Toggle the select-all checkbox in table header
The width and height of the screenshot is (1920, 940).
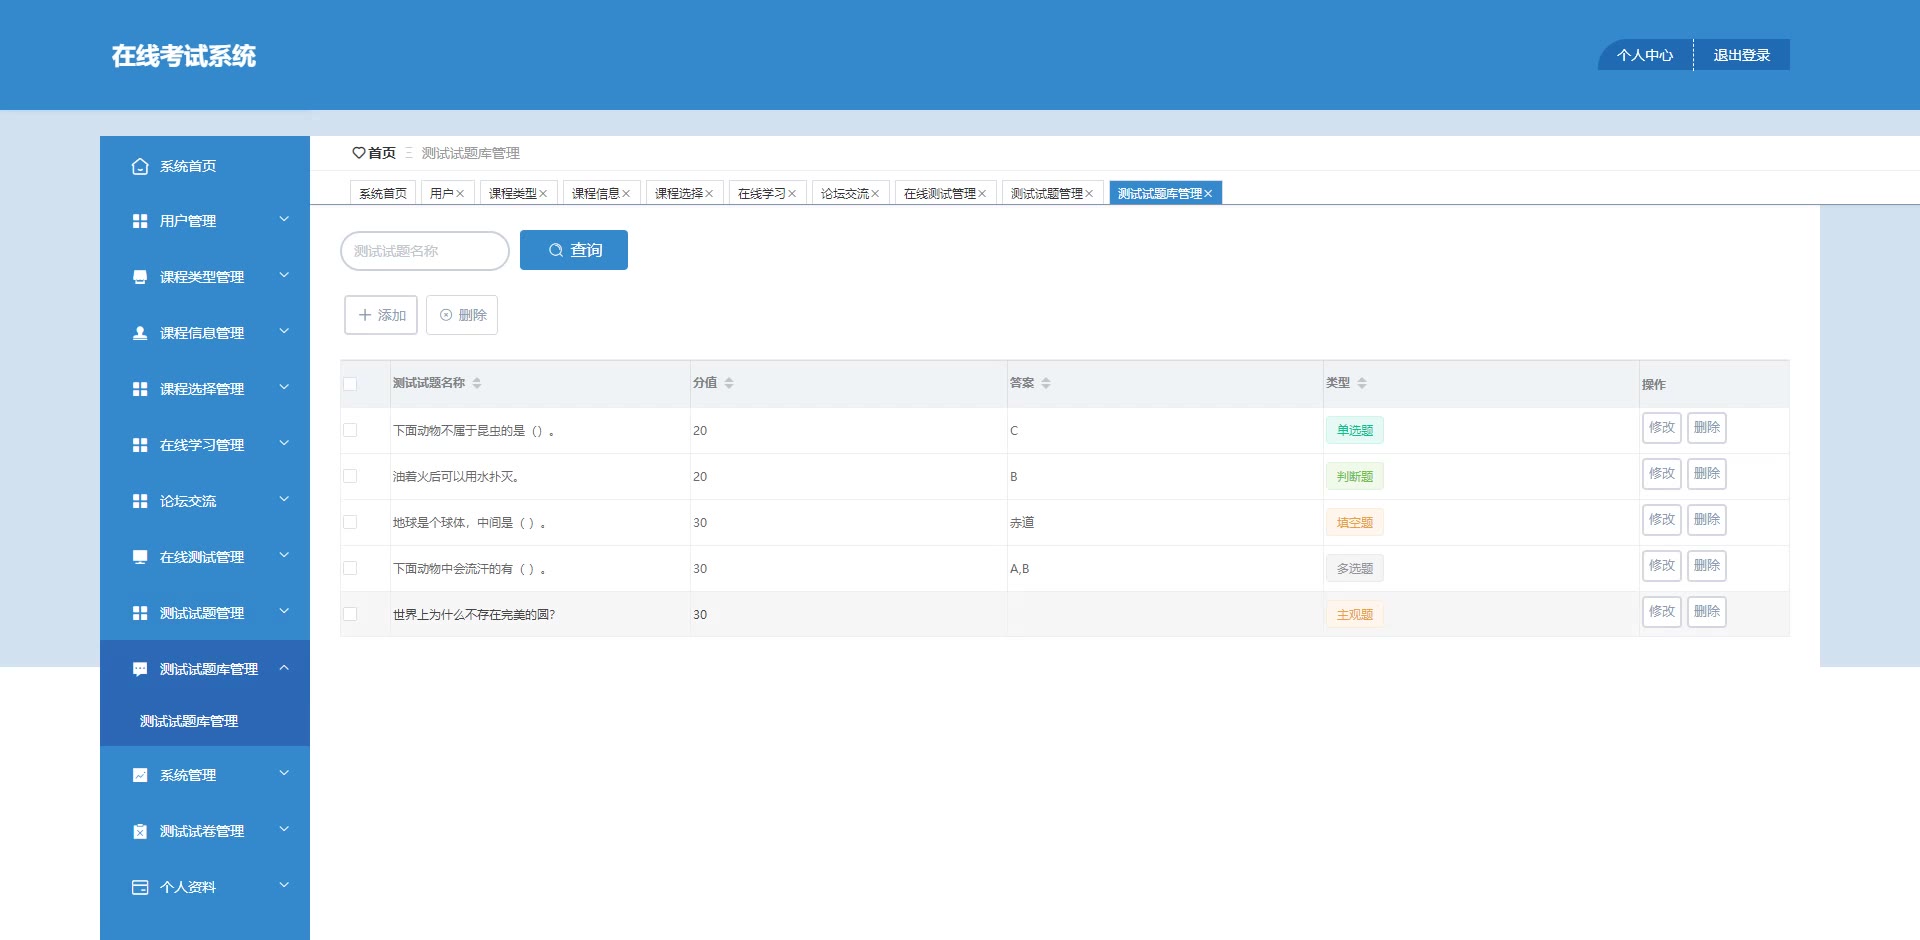tap(350, 384)
